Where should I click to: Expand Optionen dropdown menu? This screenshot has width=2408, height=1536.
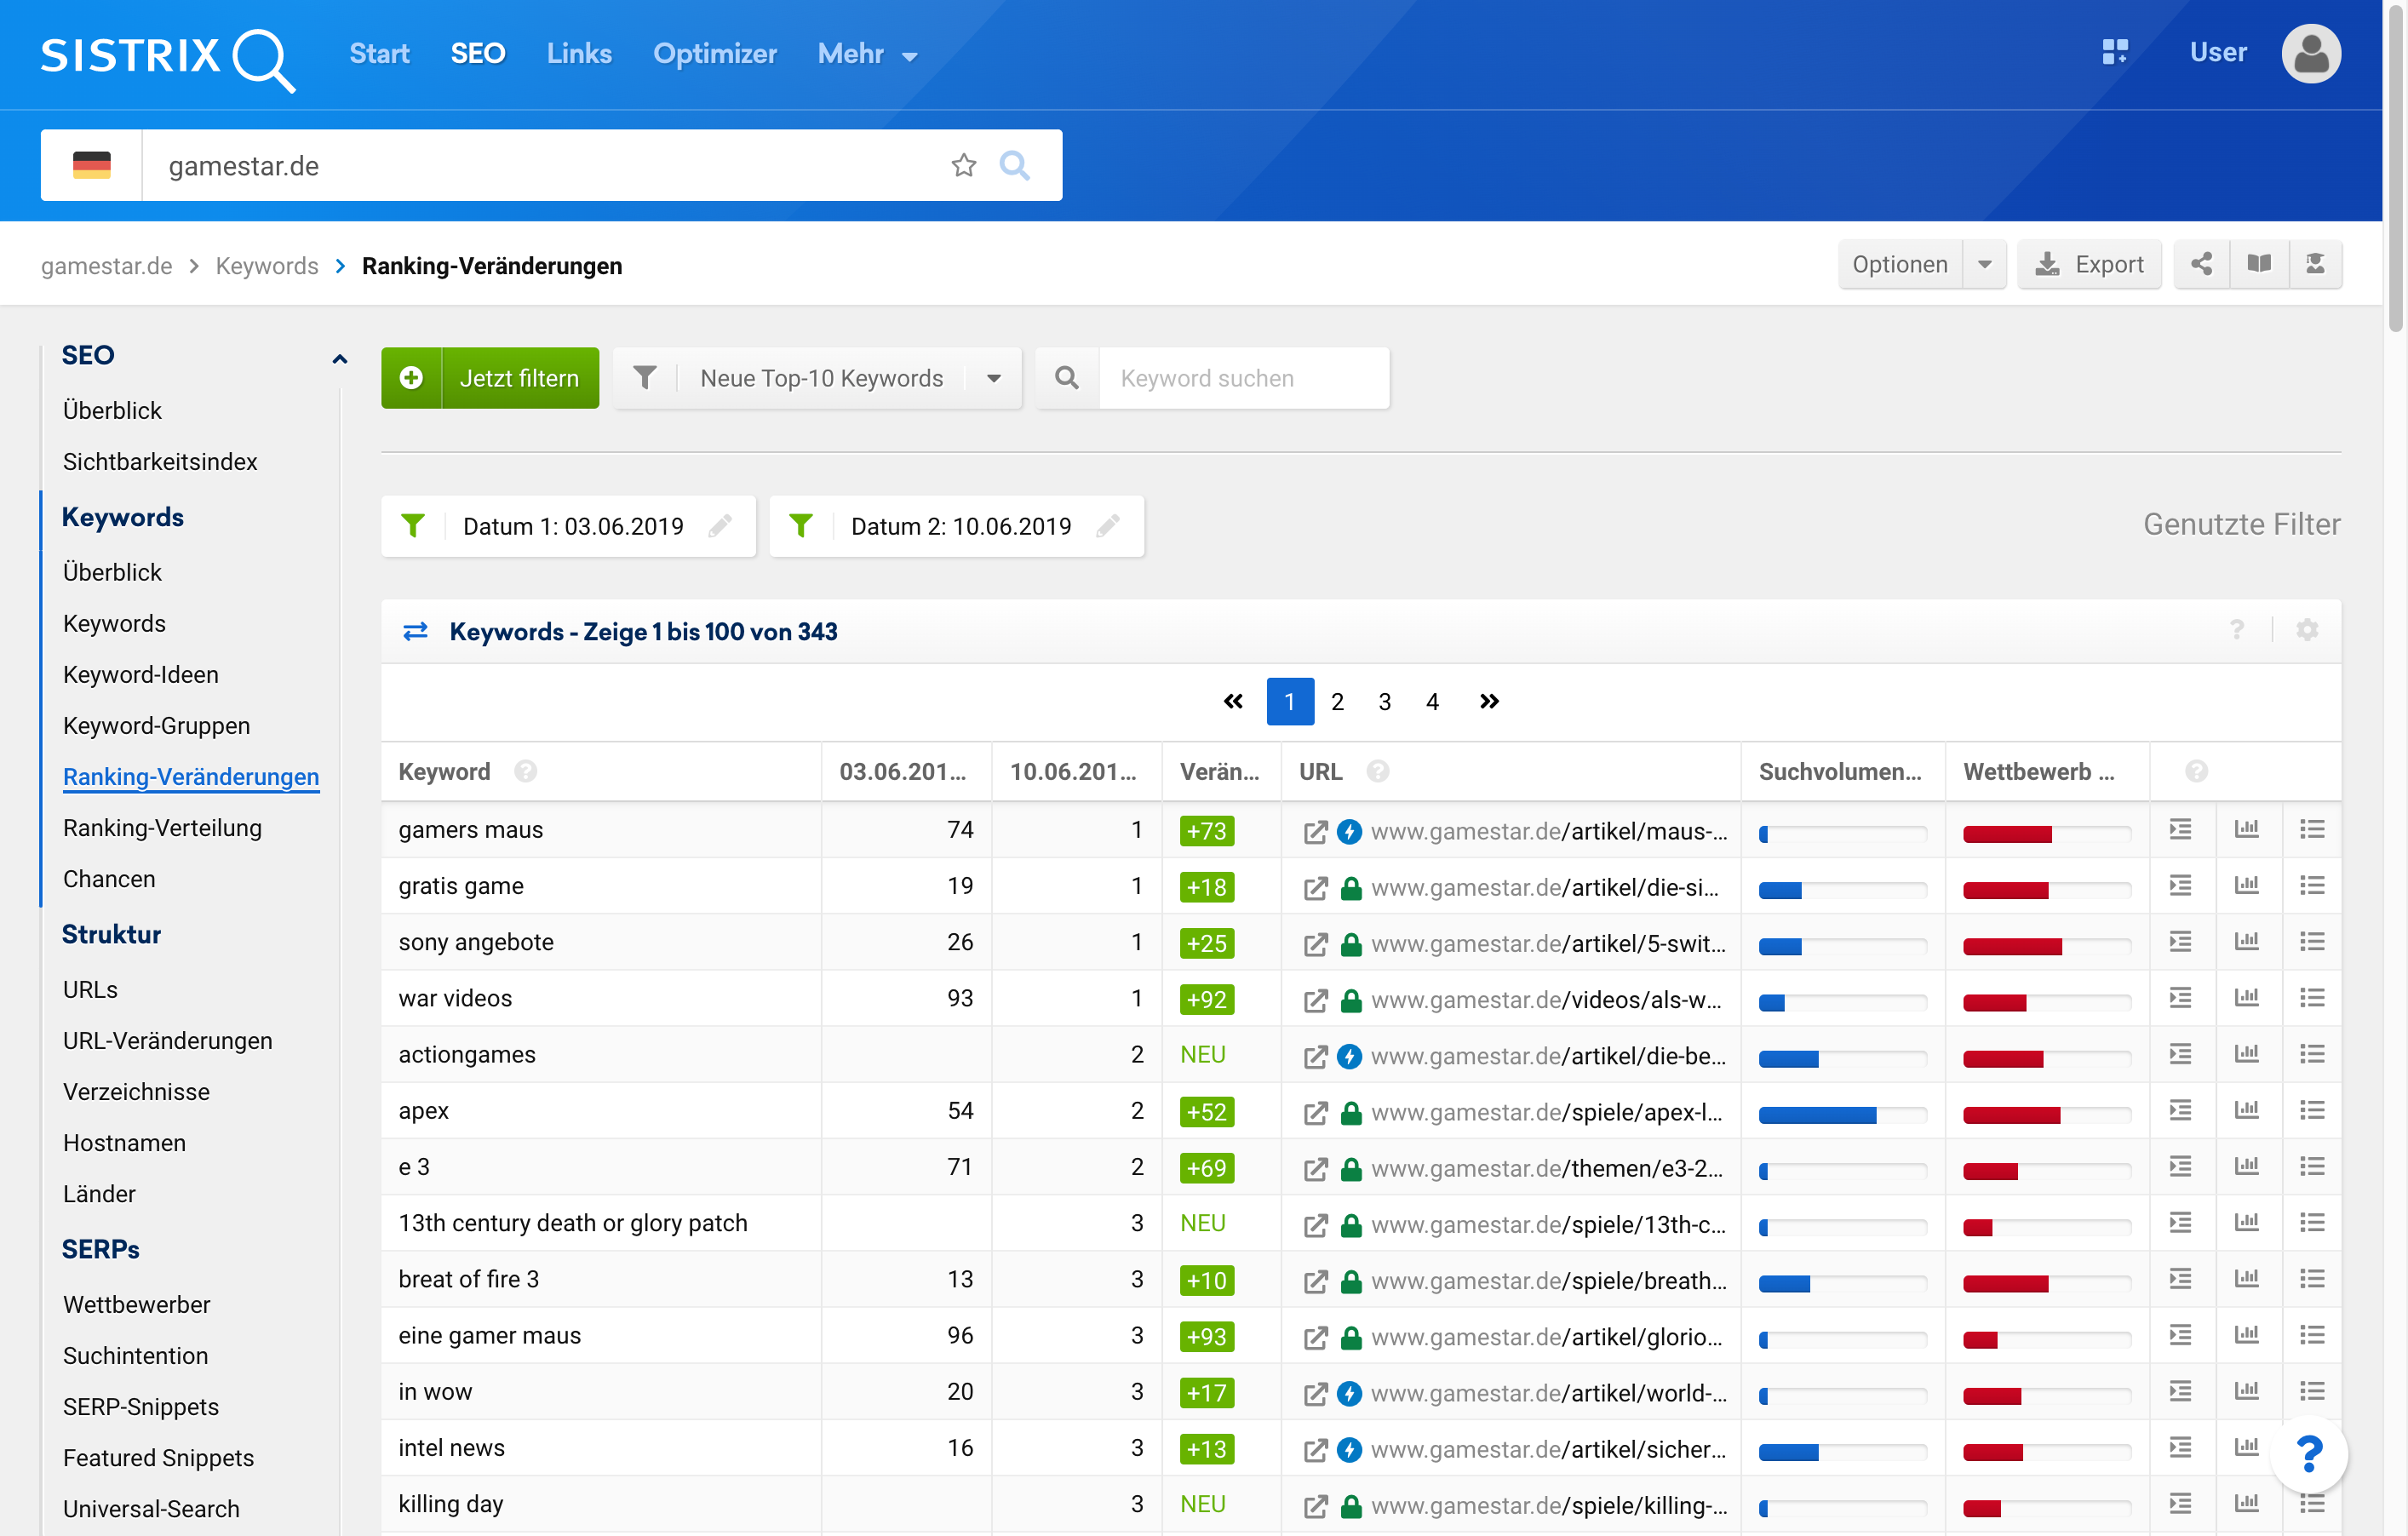pos(1985,265)
